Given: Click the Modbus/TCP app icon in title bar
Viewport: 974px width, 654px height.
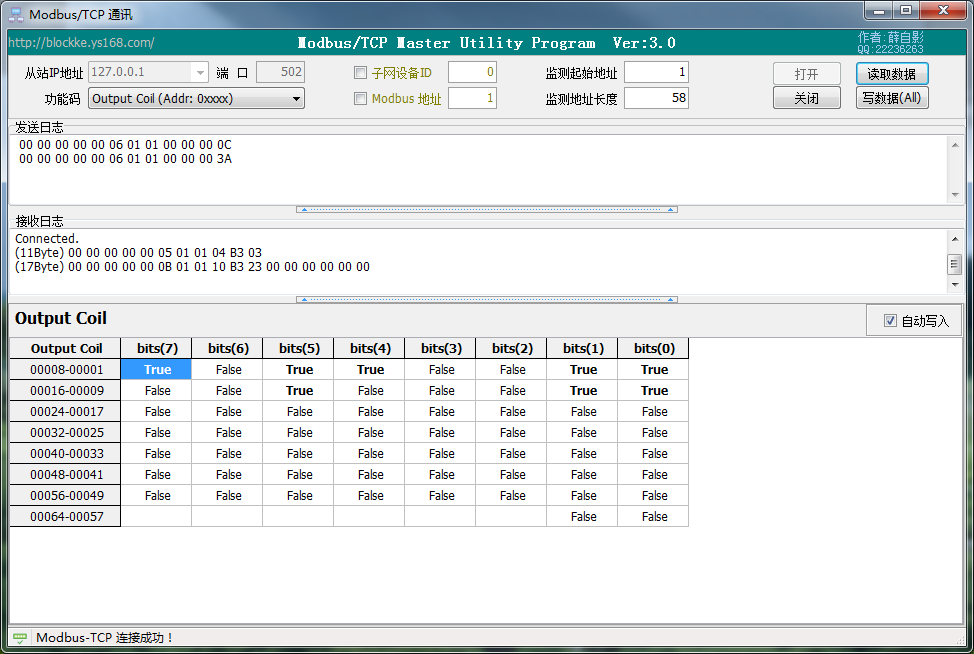Looking at the screenshot, I should pos(16,15).
